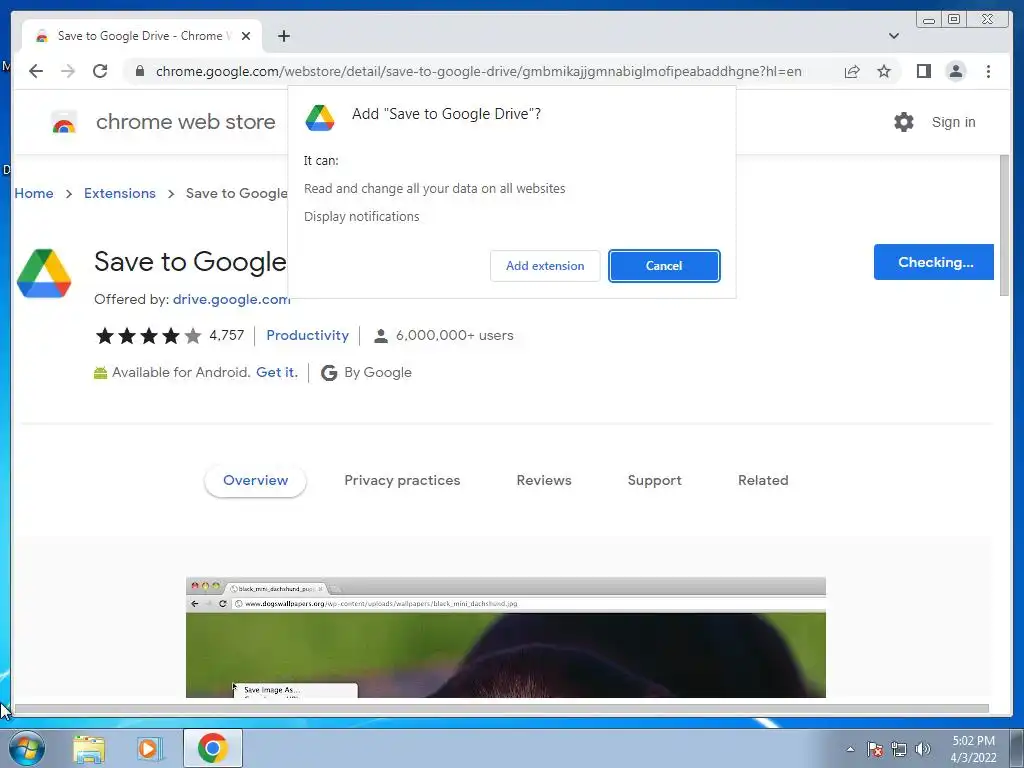Open Action Center flag icon

[x=874, y=749]
